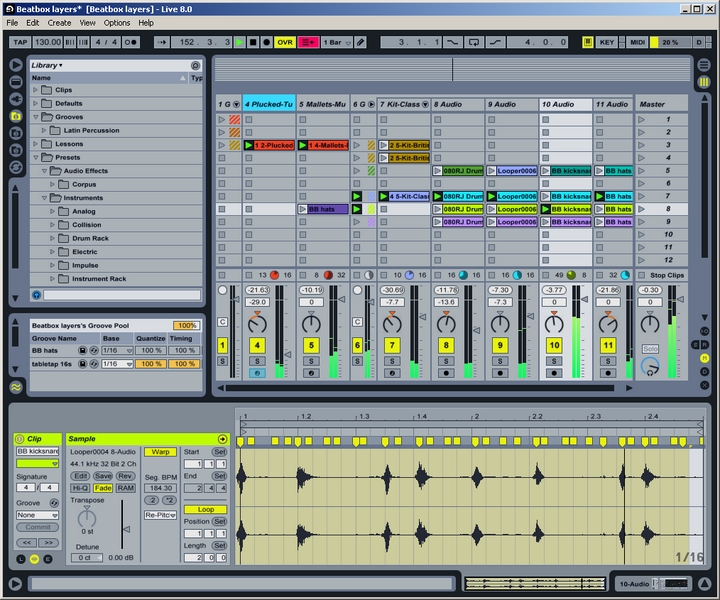Start playback with the transport Play button

point(239,42)
